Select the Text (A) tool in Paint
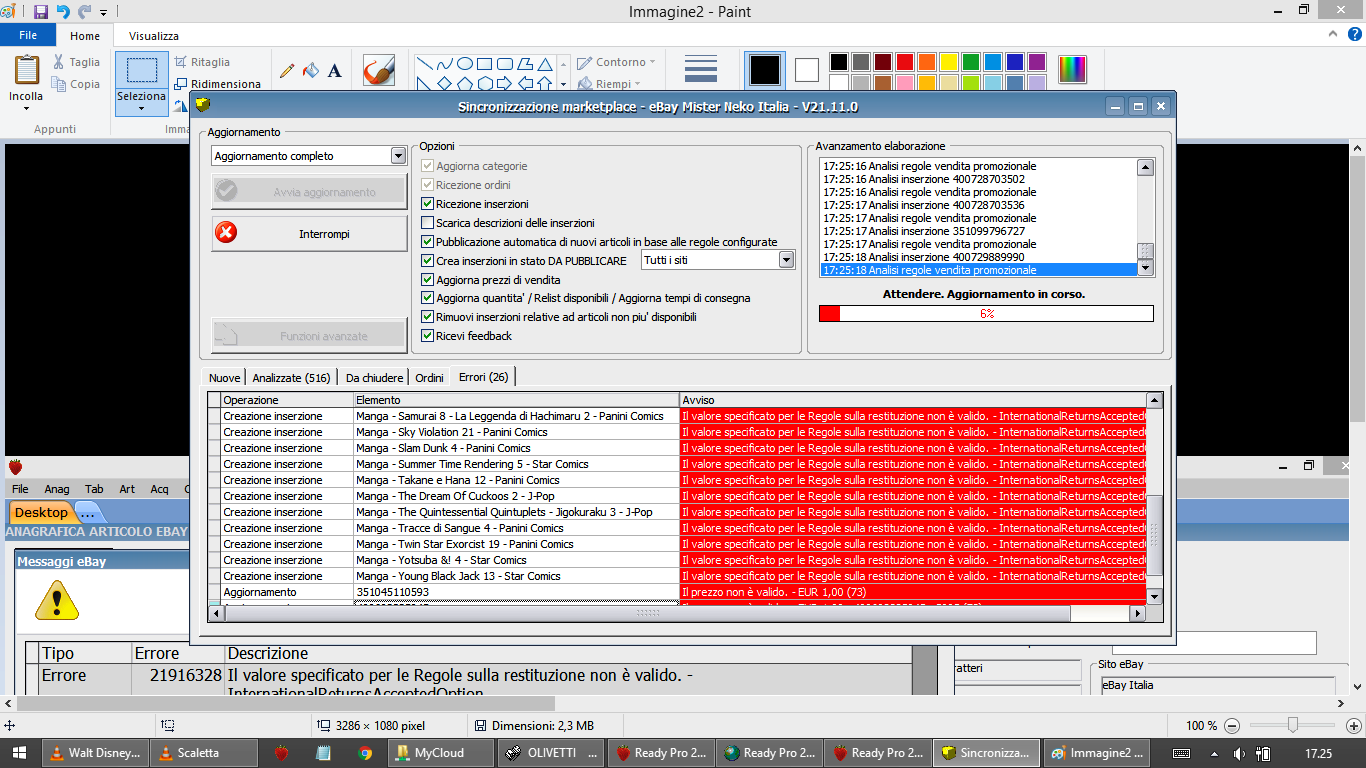 pyautogui.click(x=335, y=71)
